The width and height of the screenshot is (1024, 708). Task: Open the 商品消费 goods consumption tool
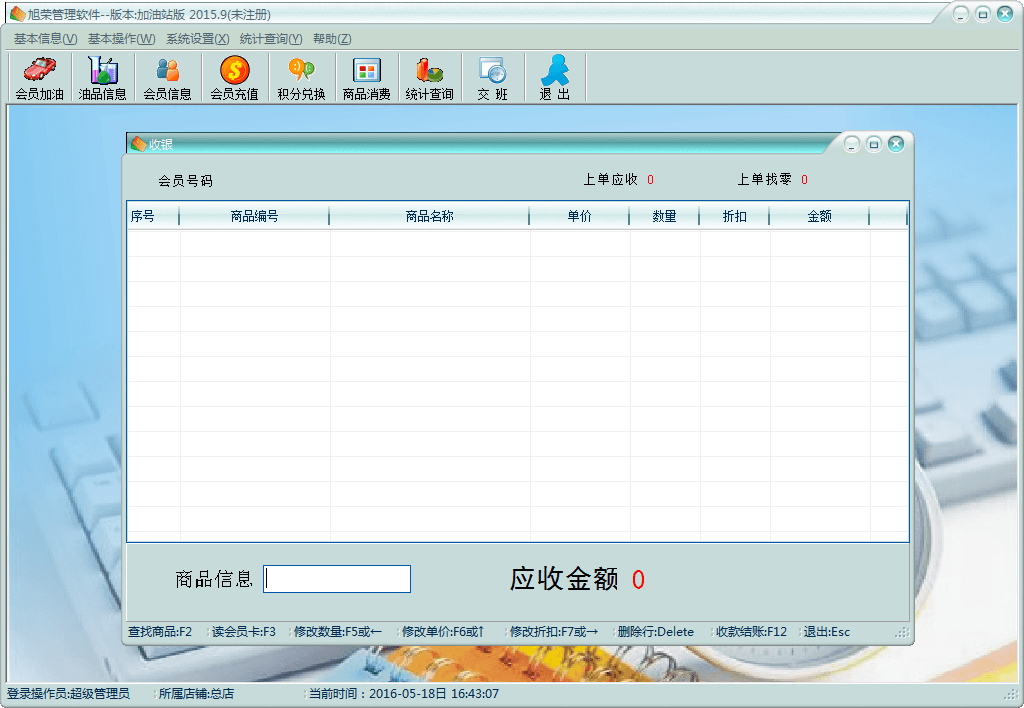[366, 77]
